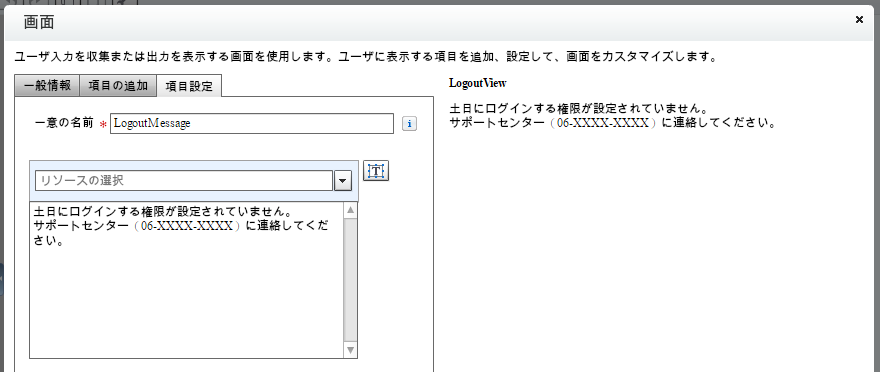Image resolution: width=880 pixels, height=372 pixels.
Task: Click preview line サポートセンター（06-XXXX-XXXX）に連絡してください。
Action: [613, 123]
